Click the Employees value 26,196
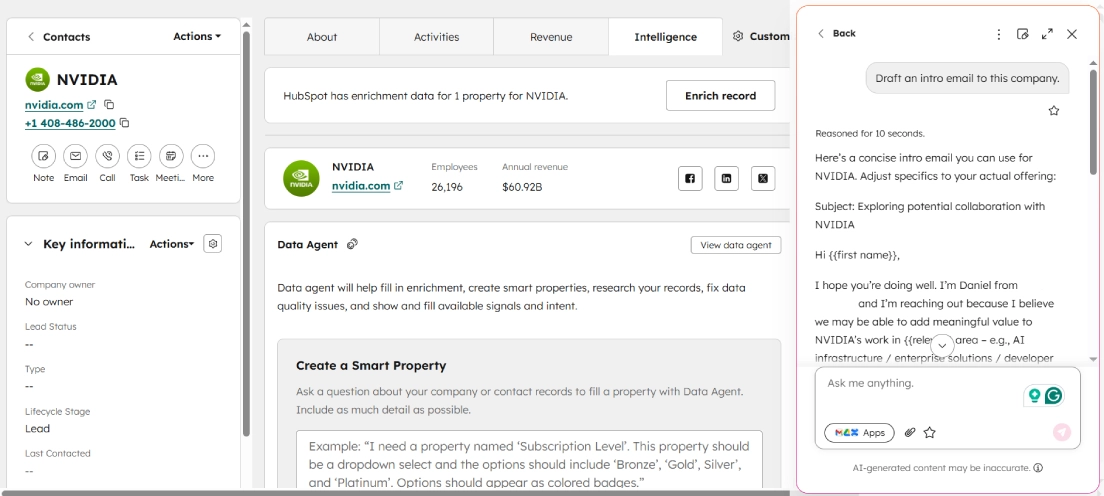The width and height of the screenshot is (1104, 496). click(447, 187)
